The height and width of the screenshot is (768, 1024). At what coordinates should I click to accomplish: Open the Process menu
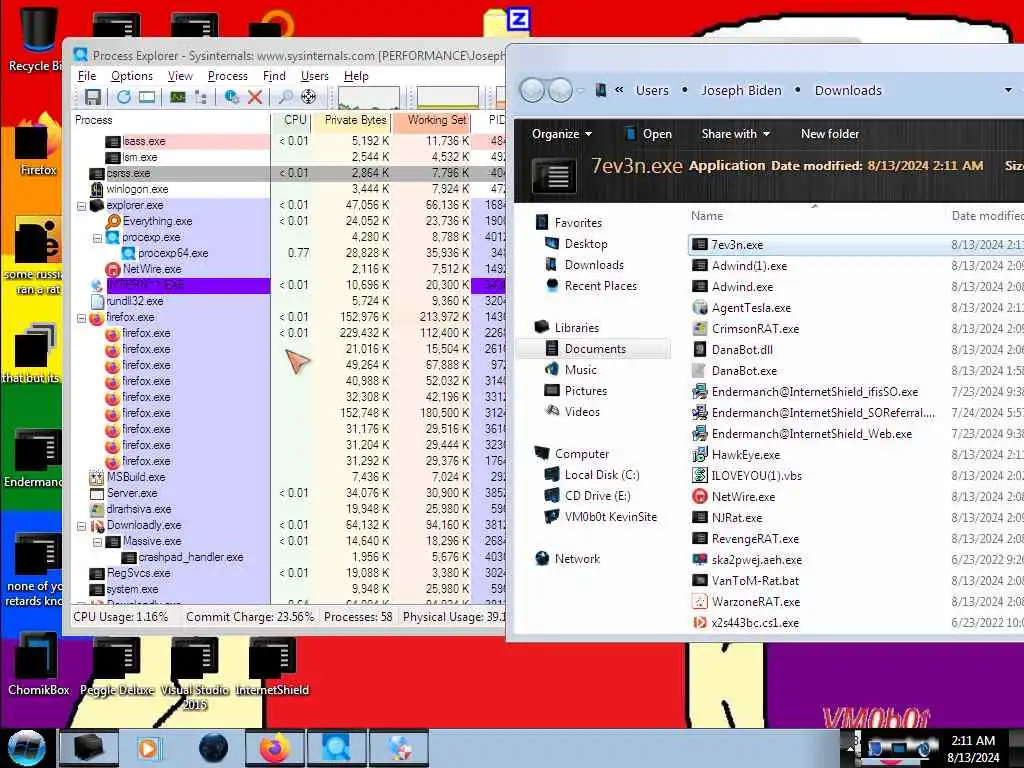(227, 76)
